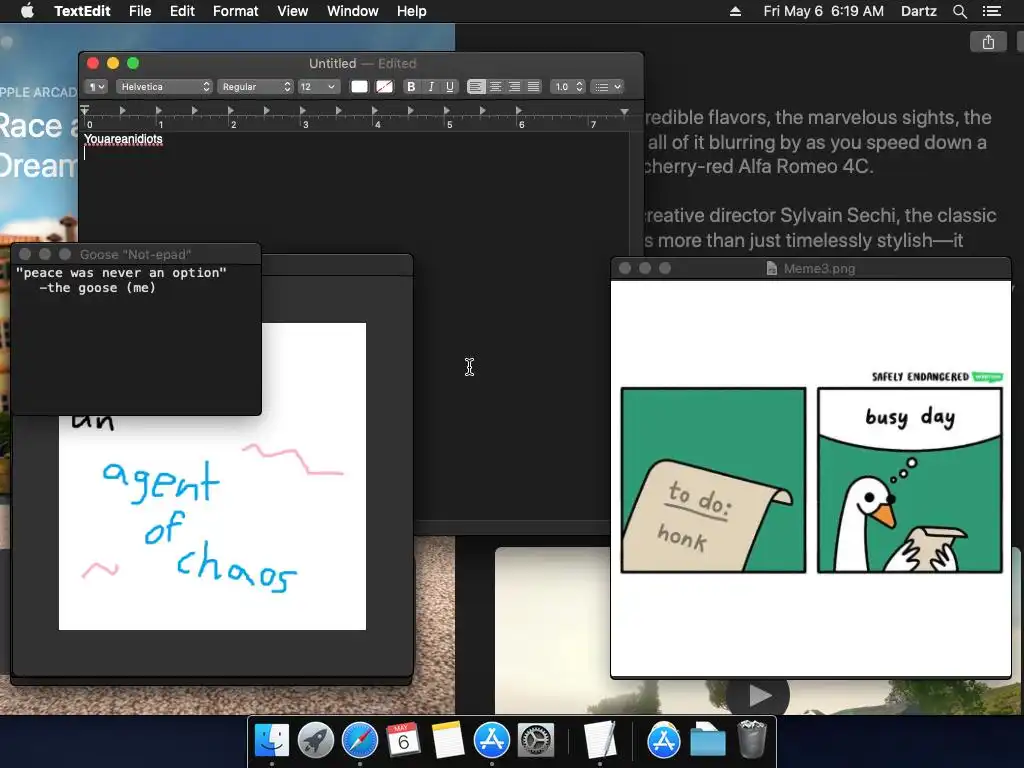Click the text background color swatch
This screenshot has height=768, width=1024.
point(385,87)
